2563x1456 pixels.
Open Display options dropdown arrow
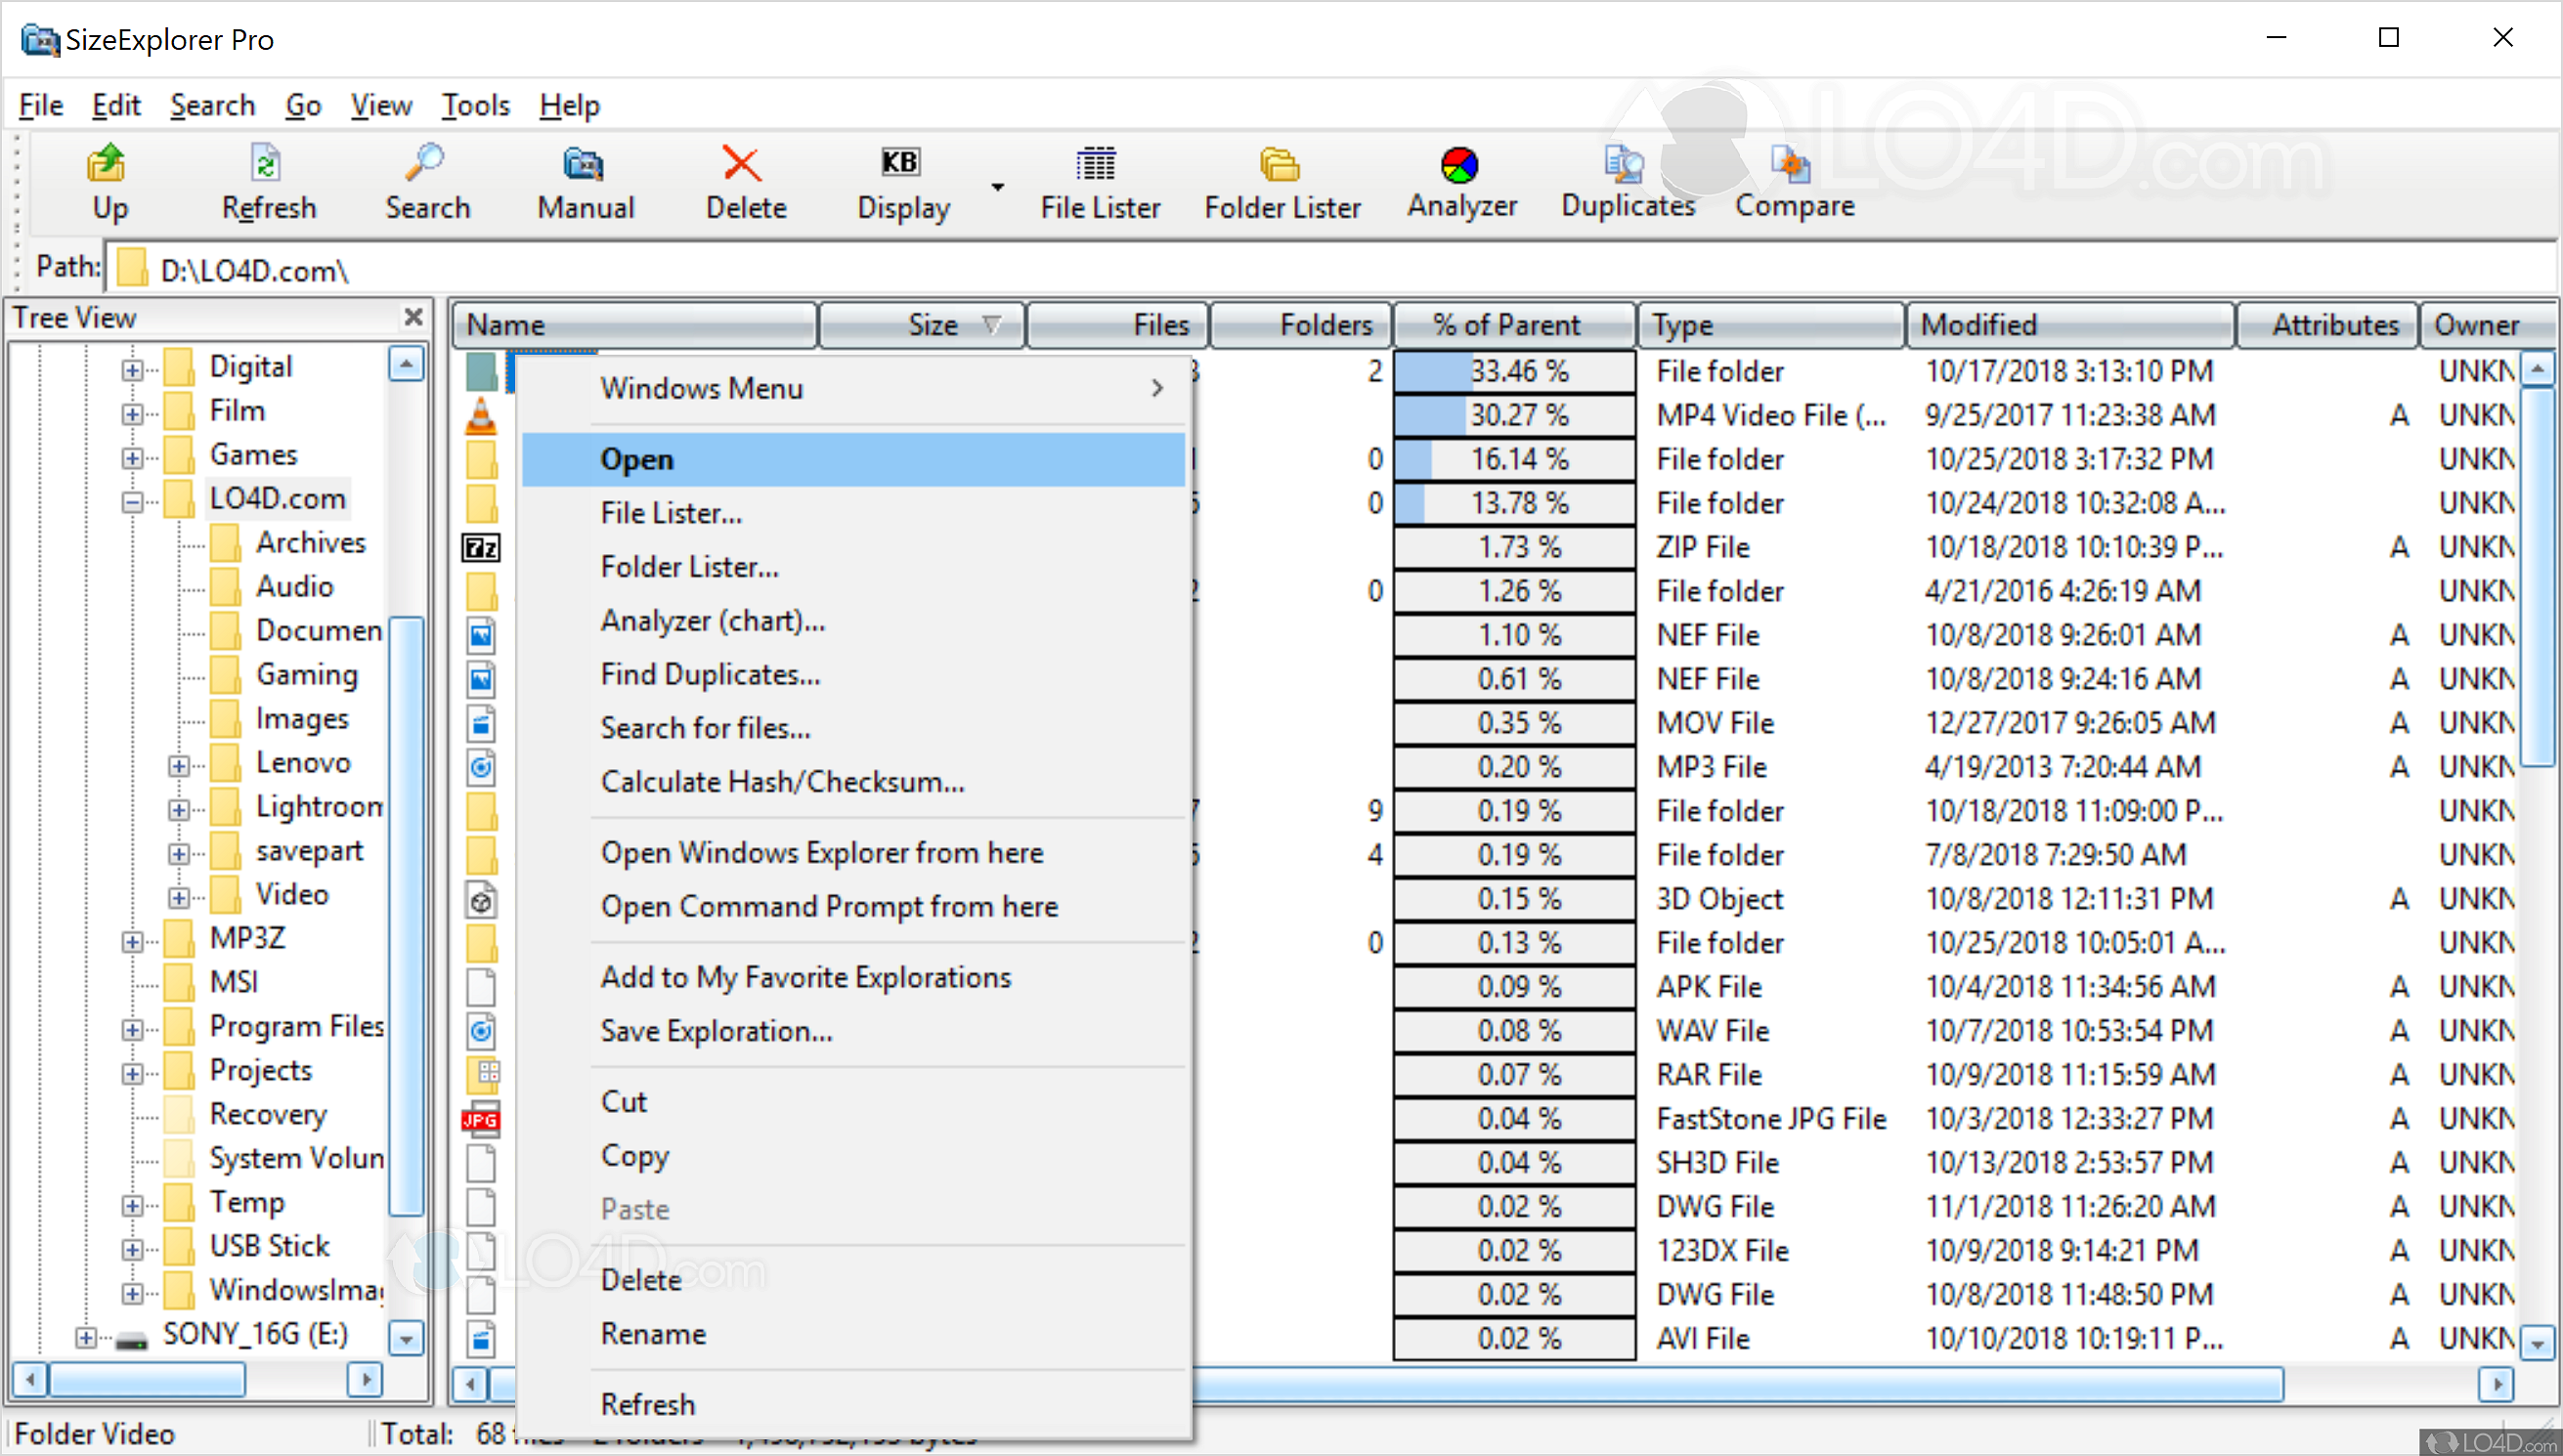(x=997, y=187)
